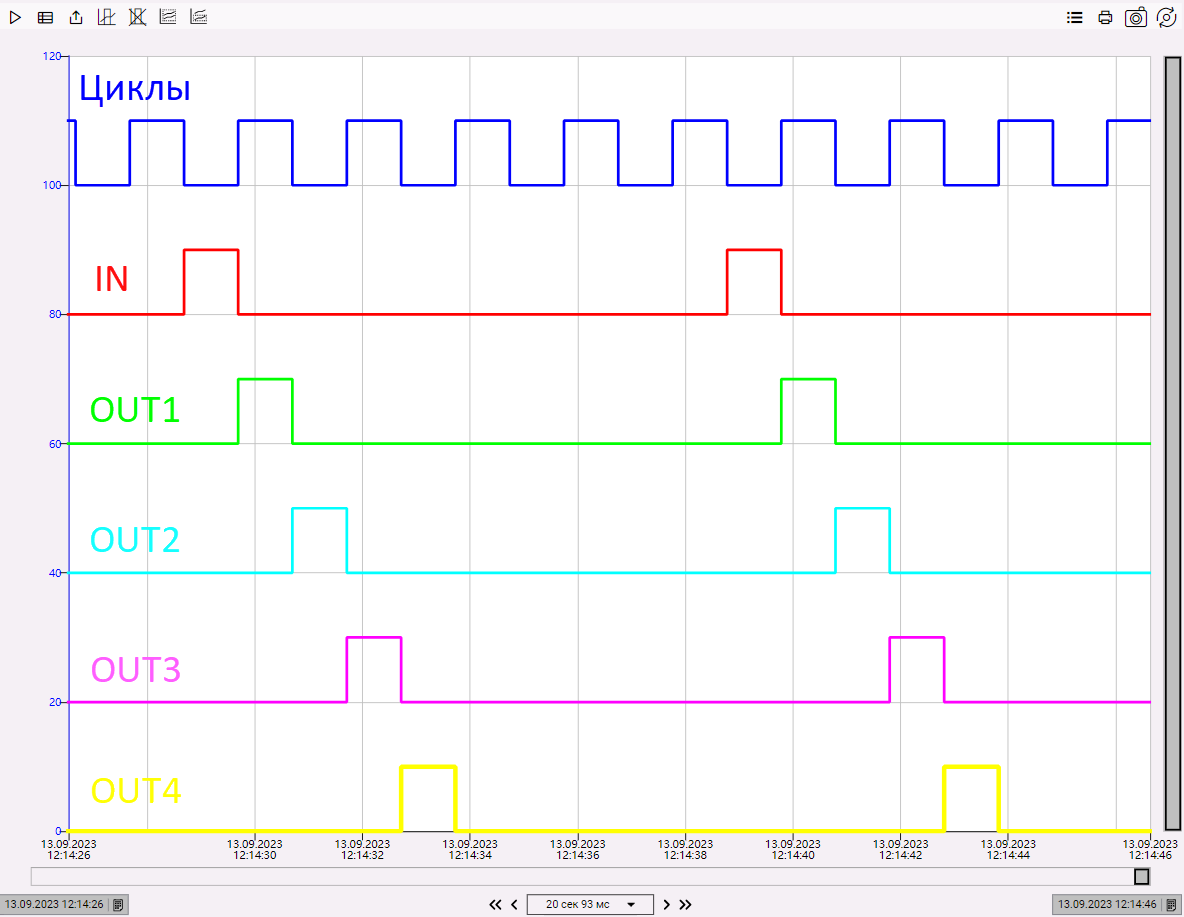The height and width of the screenshot is (917, 1184).
Task: Click the start timestamp 13.09.2023 12:14:26
Action: coord(57,904)
